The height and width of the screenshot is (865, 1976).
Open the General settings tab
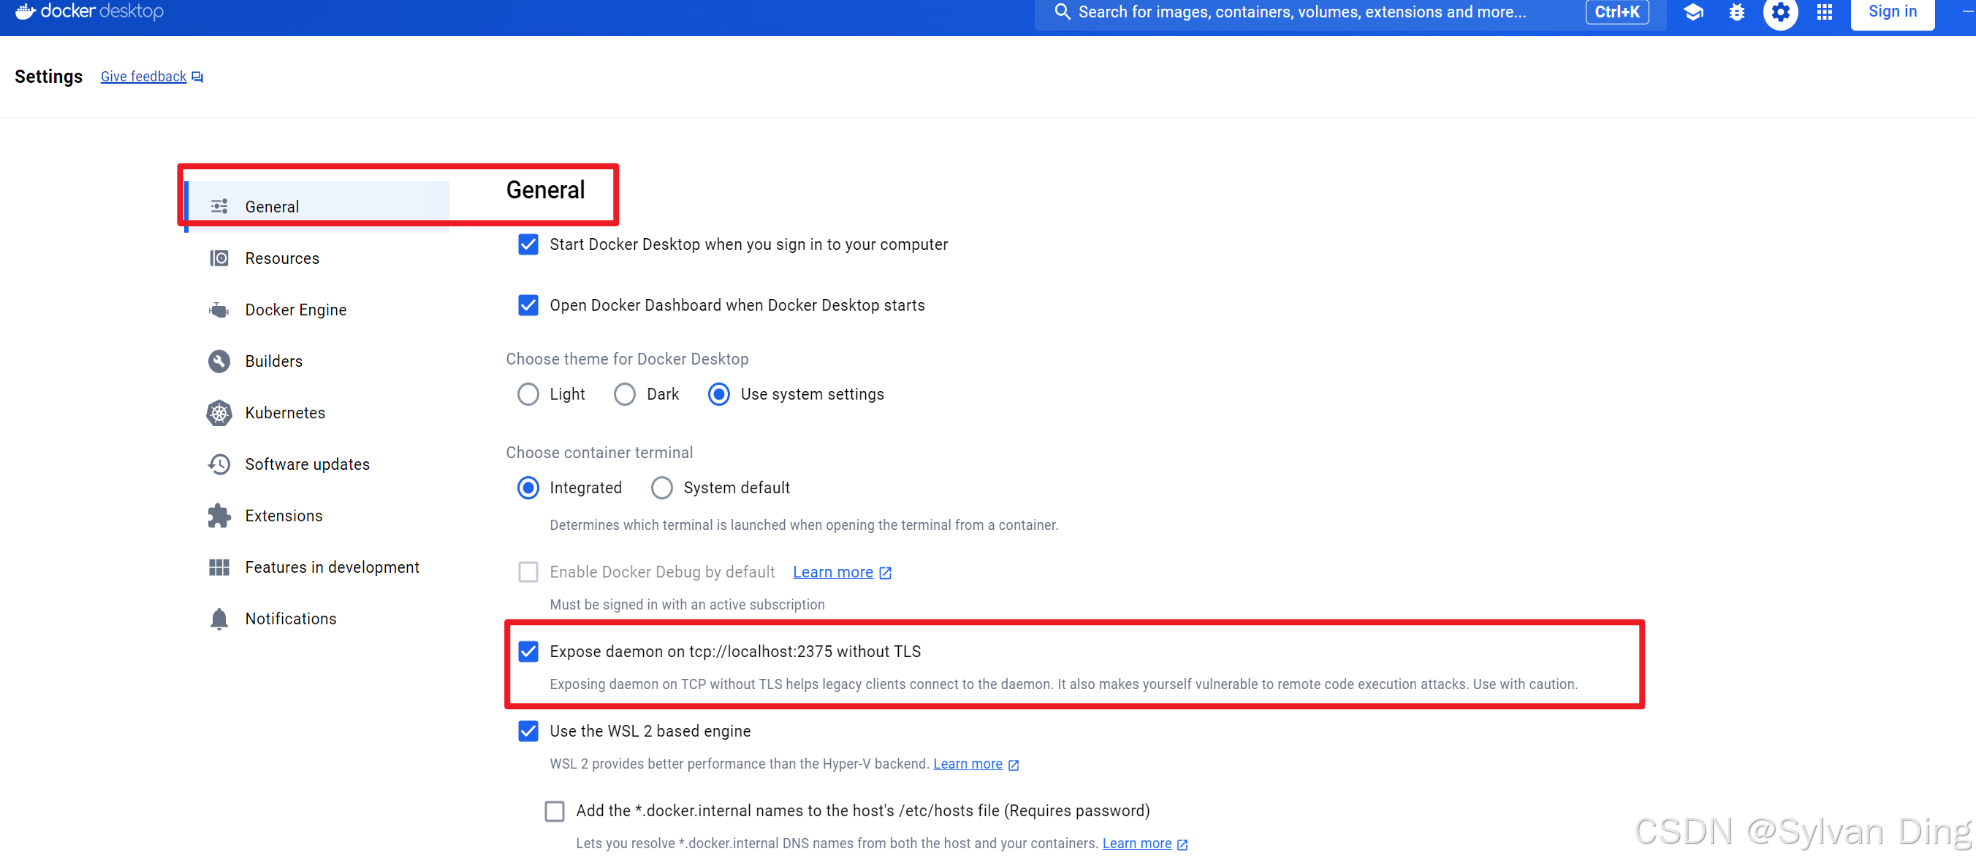click(318, 206)
